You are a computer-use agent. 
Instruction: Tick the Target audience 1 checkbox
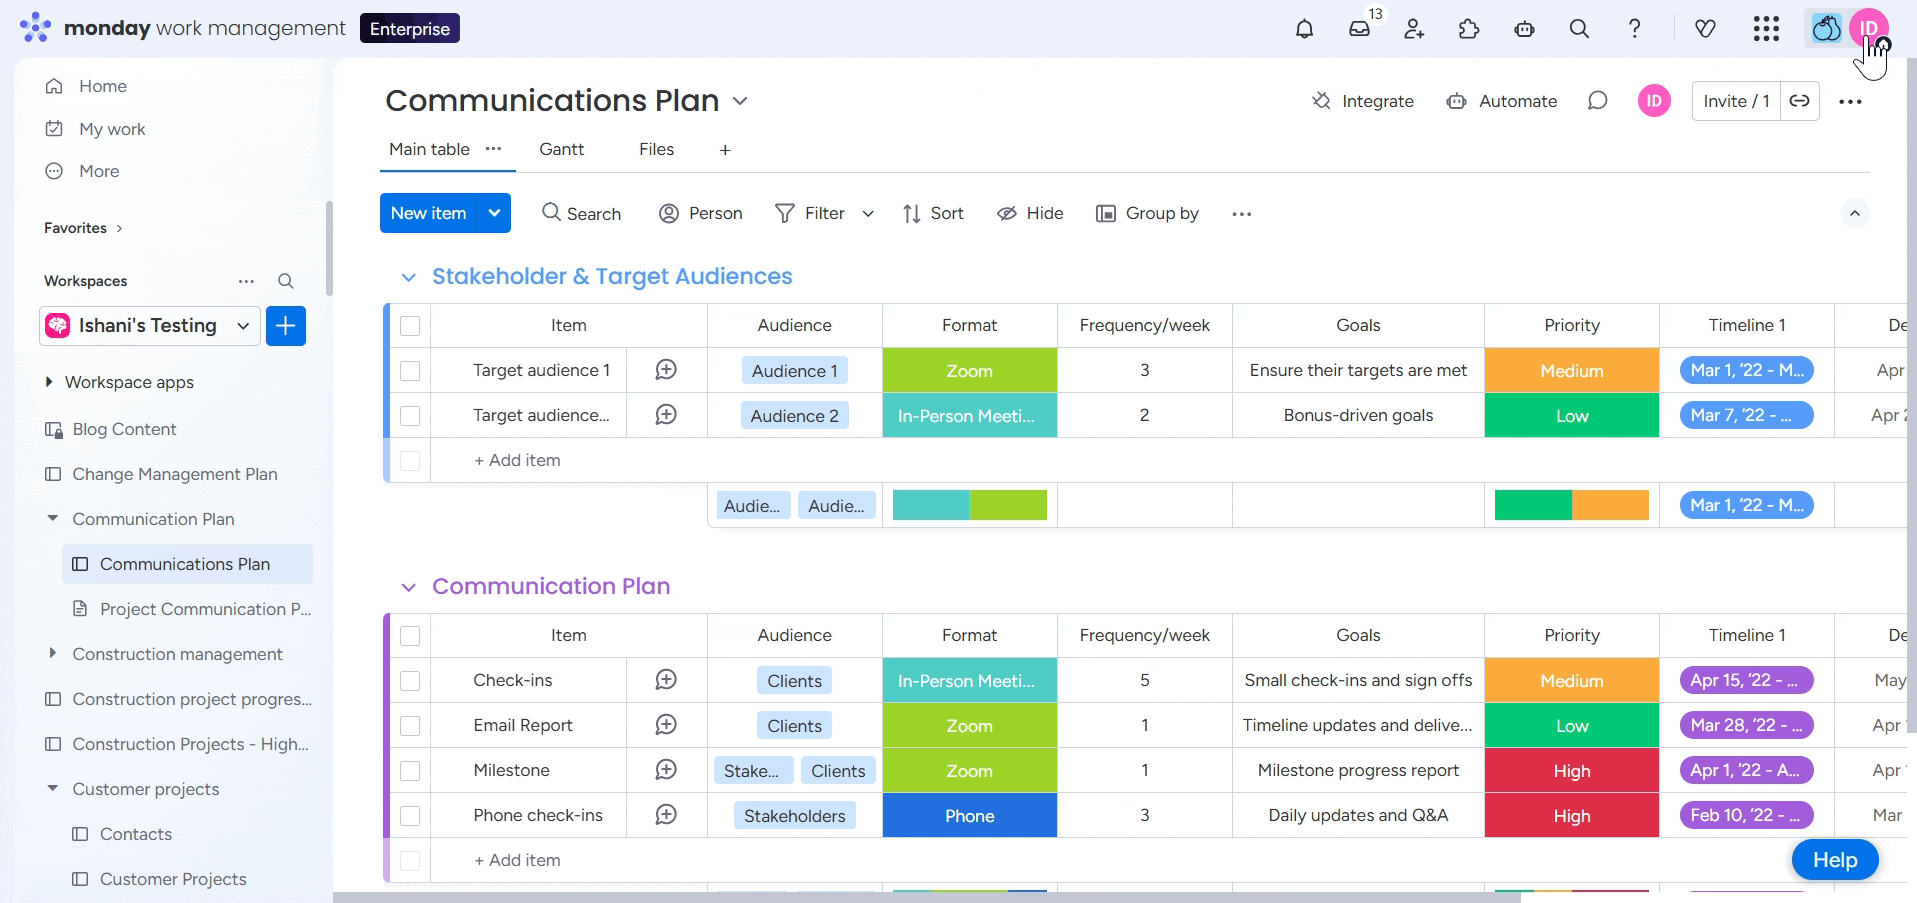[410, 370]
